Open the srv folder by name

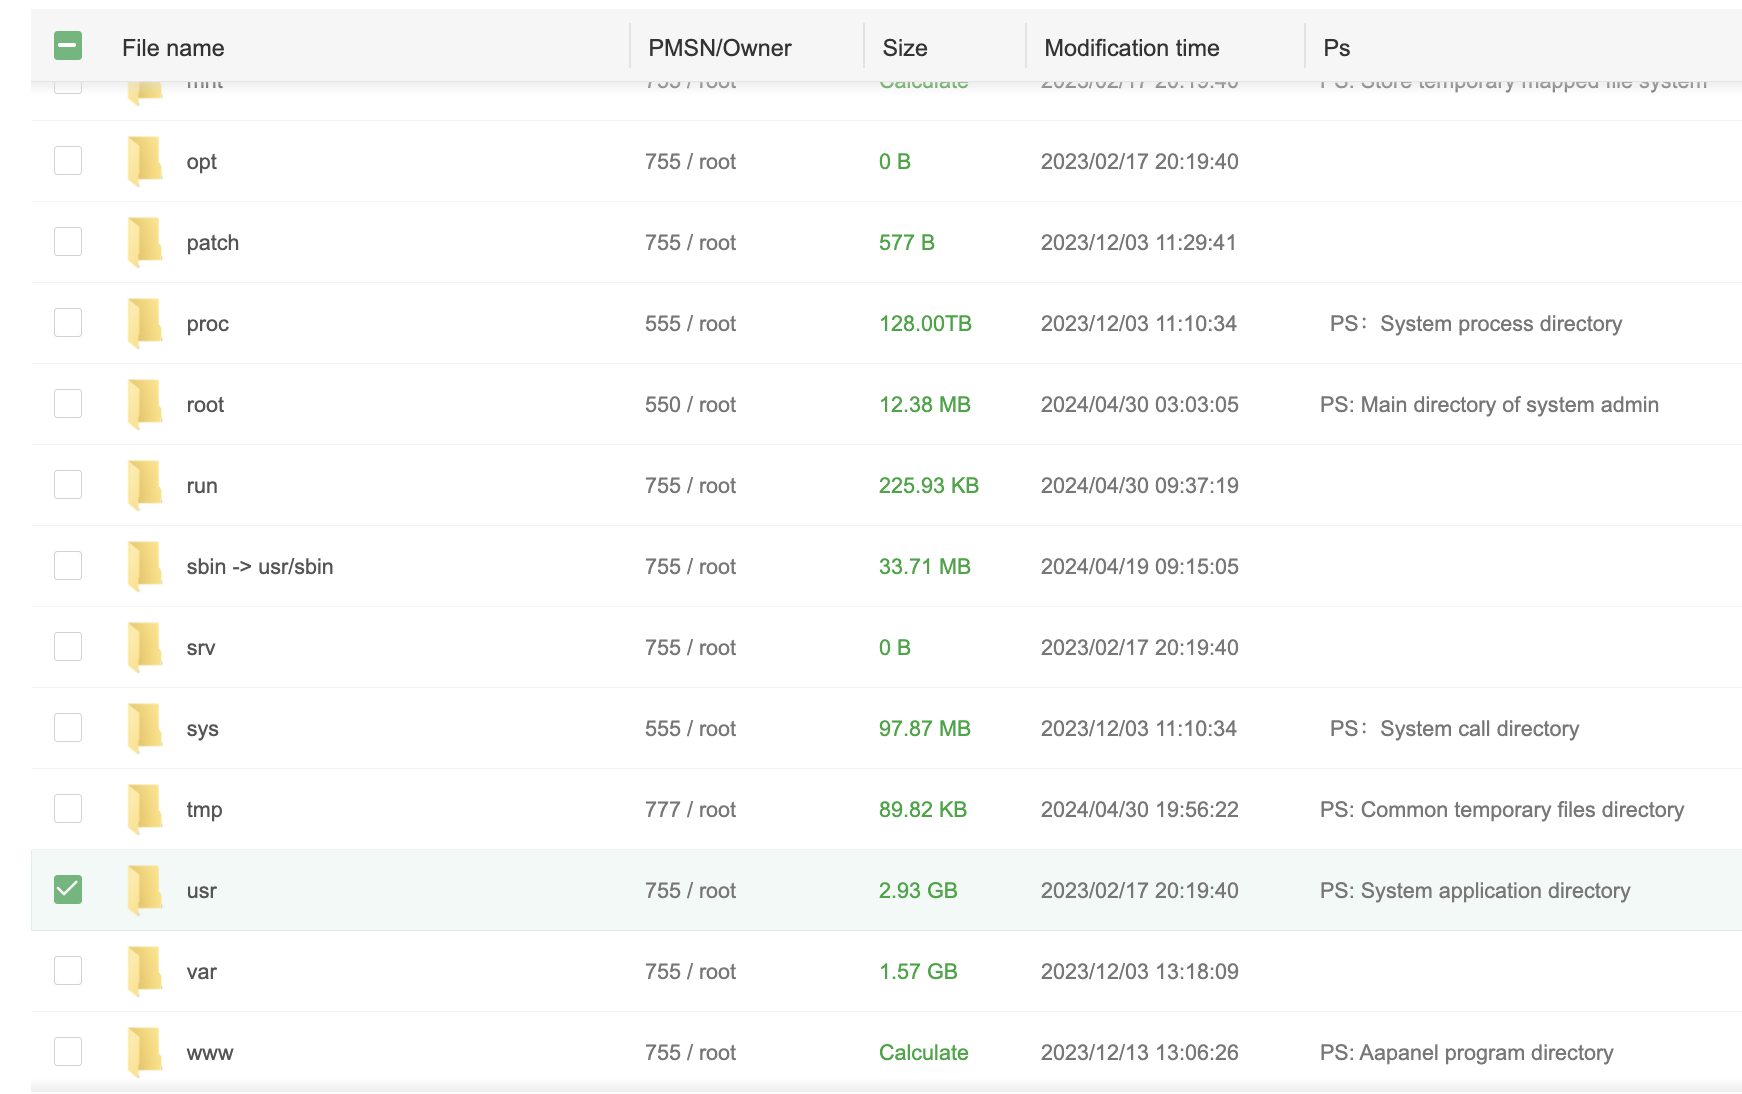201,648
